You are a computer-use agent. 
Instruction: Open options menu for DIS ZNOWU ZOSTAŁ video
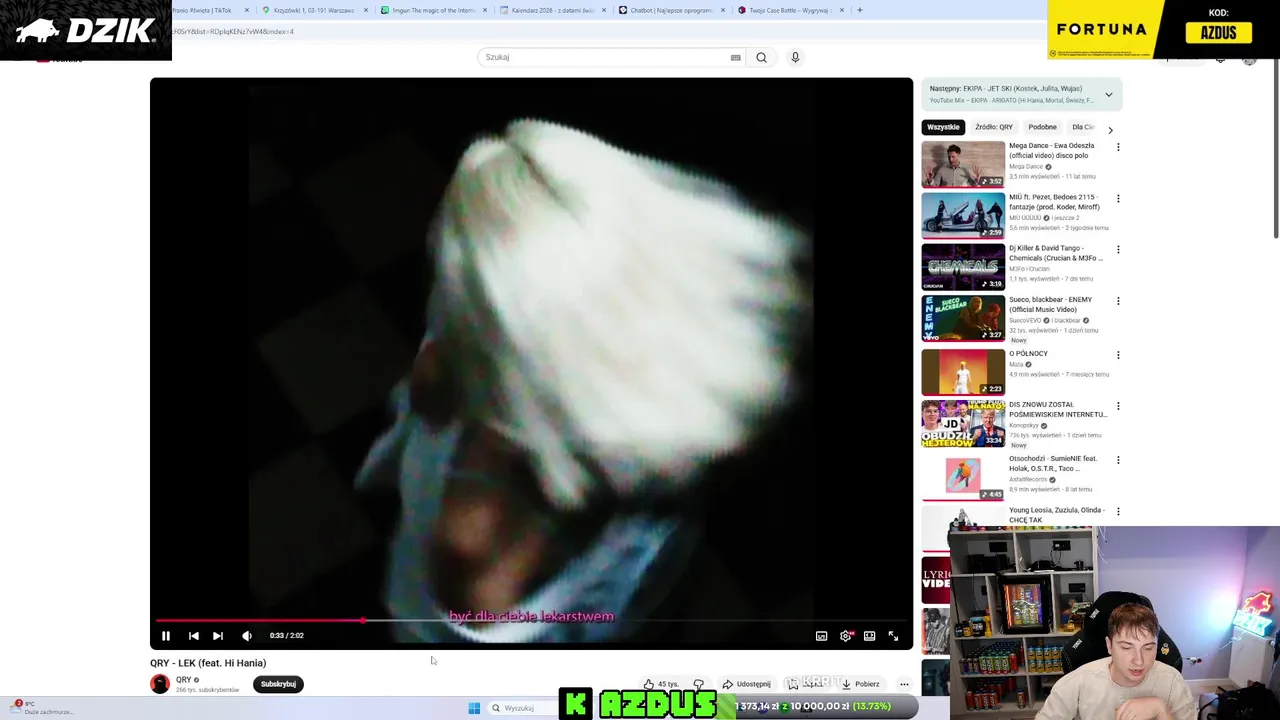tap(1118, 406)
